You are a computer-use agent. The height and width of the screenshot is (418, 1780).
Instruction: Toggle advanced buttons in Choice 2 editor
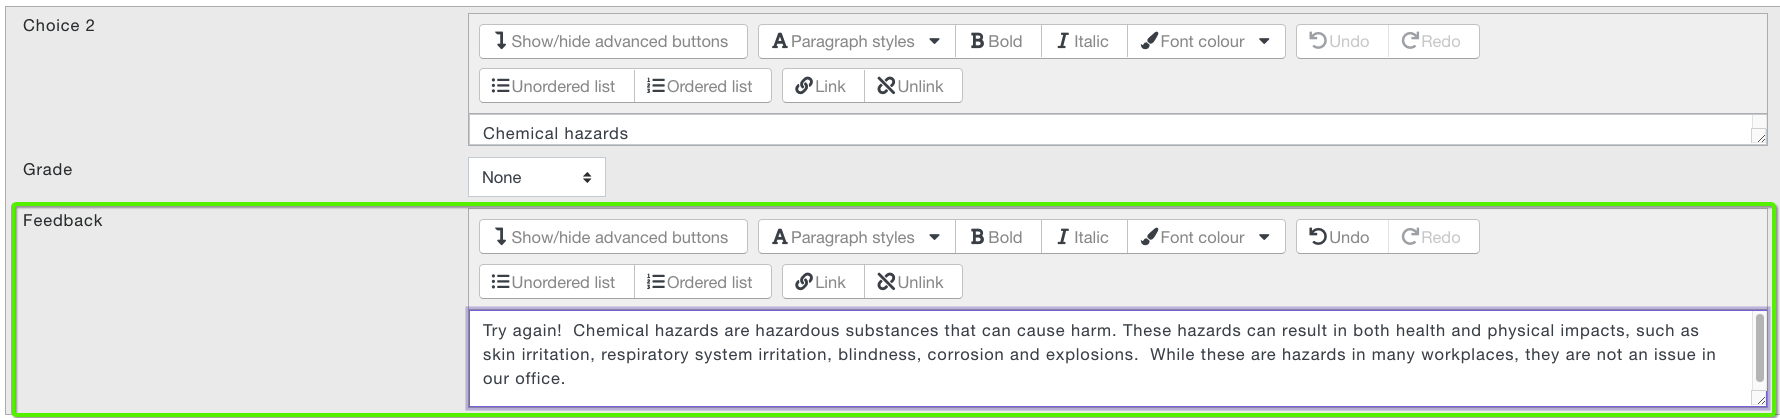pyautogui.click(x=613, y=41)
